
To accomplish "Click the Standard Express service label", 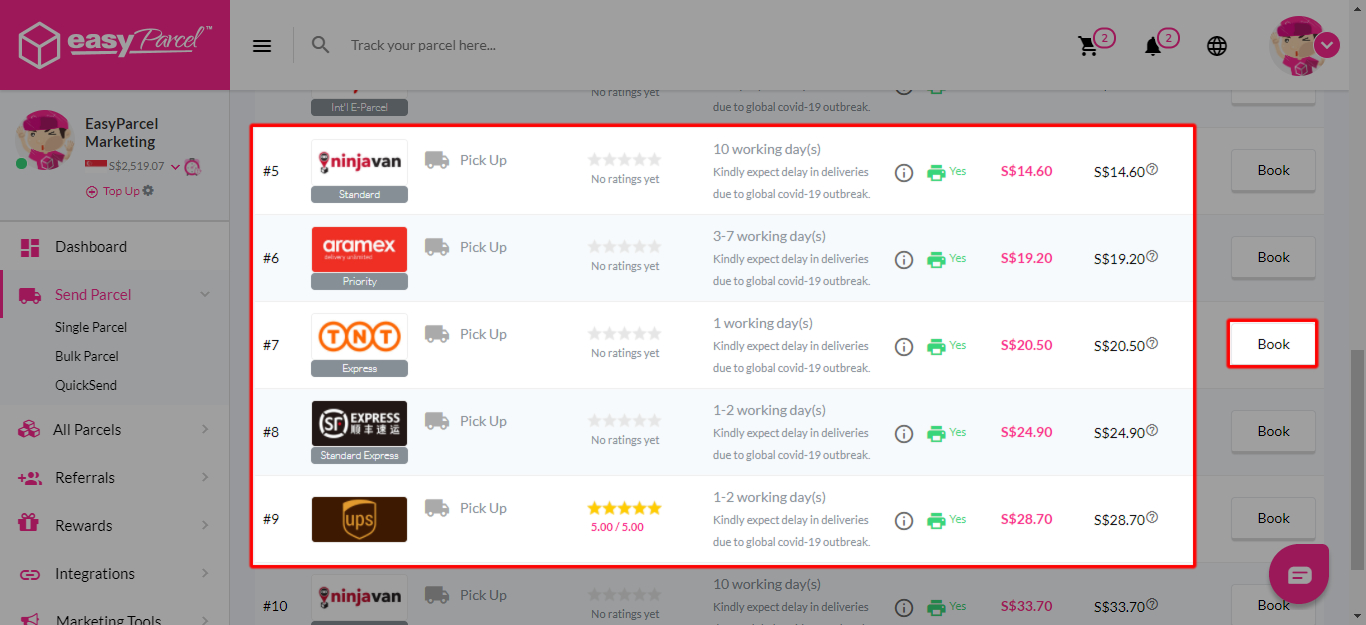I will [359, 456].
